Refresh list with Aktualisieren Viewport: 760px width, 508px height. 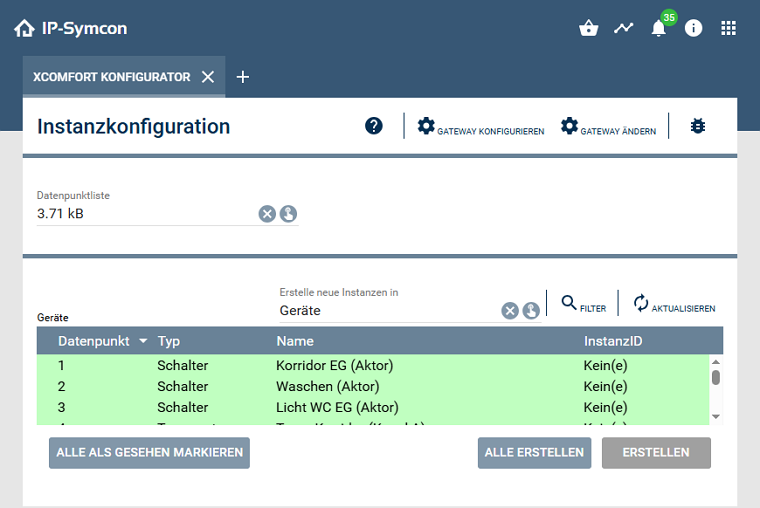(674, 304)
